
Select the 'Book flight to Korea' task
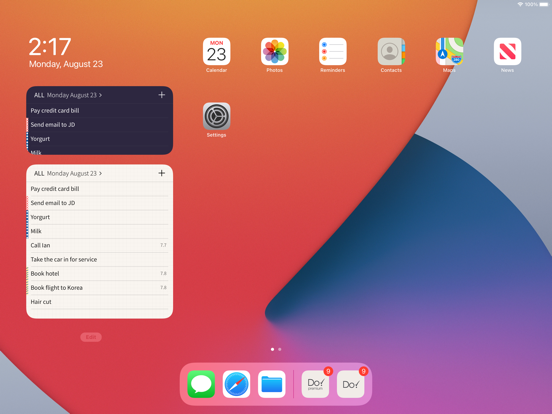coord(98,288)
